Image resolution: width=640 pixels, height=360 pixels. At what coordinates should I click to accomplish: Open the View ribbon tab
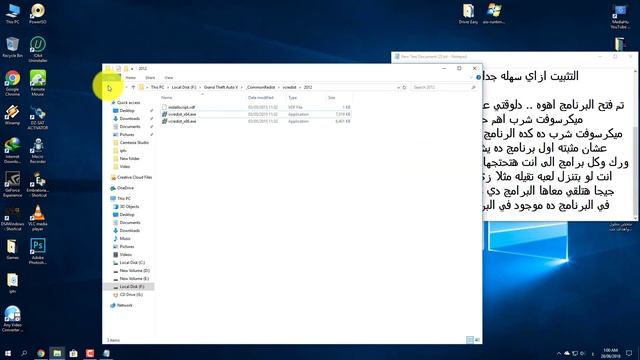click(169, 78)
